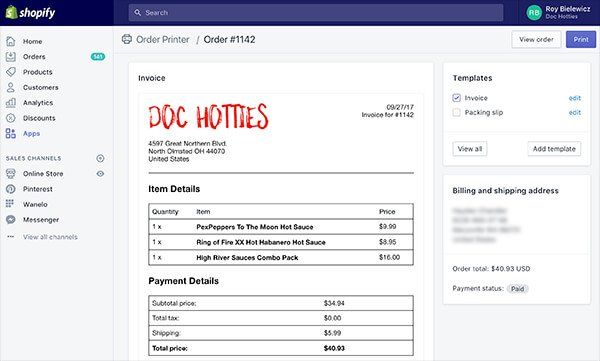Uncheck the Invoice template checkbox
Image resolution: width=600 pixels, height=361 pixels.
tap(456, 98)
